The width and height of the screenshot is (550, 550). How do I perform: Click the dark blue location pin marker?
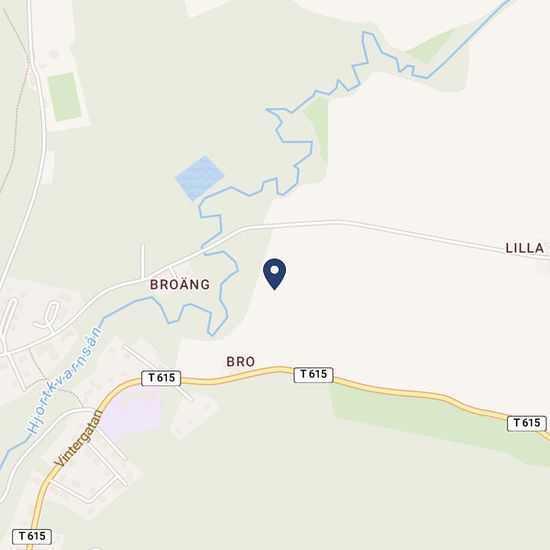(275, 274)
